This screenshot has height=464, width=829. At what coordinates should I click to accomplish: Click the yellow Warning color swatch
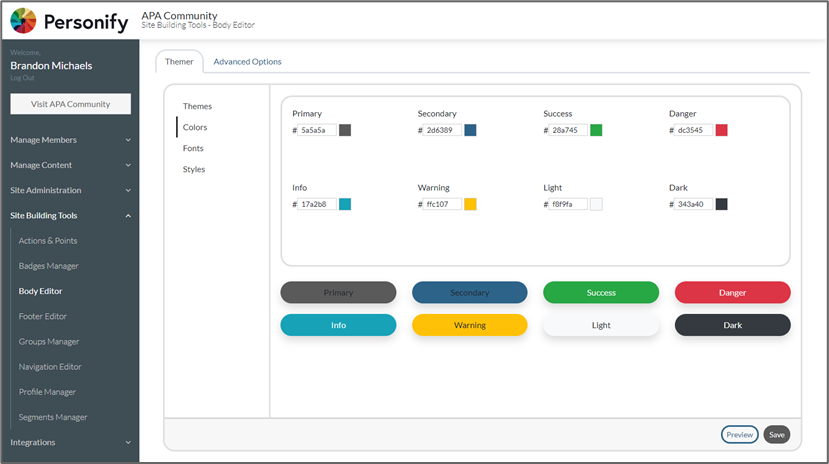click(x=470, y=204)
